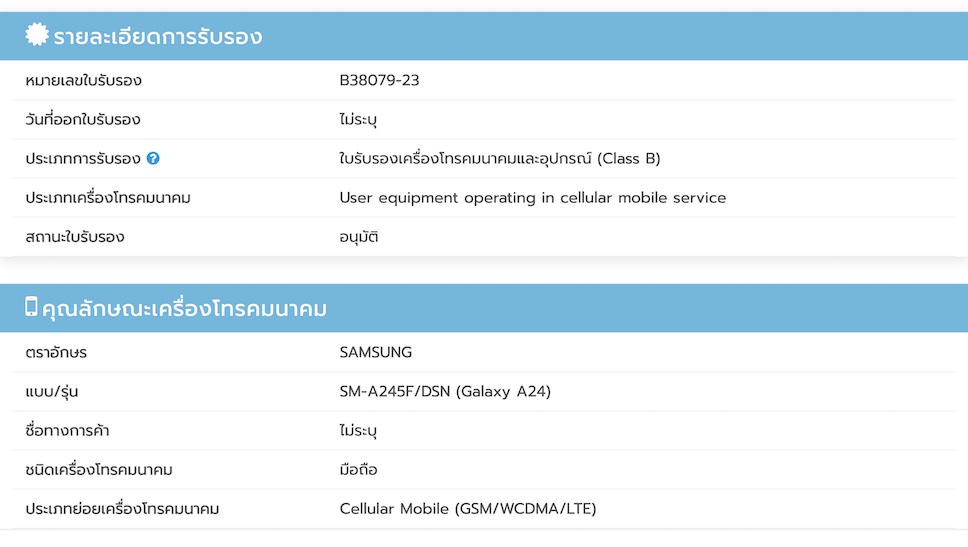Click the อนุมัติ status value
This screenshot has height=547, width=968.
click(x=359, y=237)
